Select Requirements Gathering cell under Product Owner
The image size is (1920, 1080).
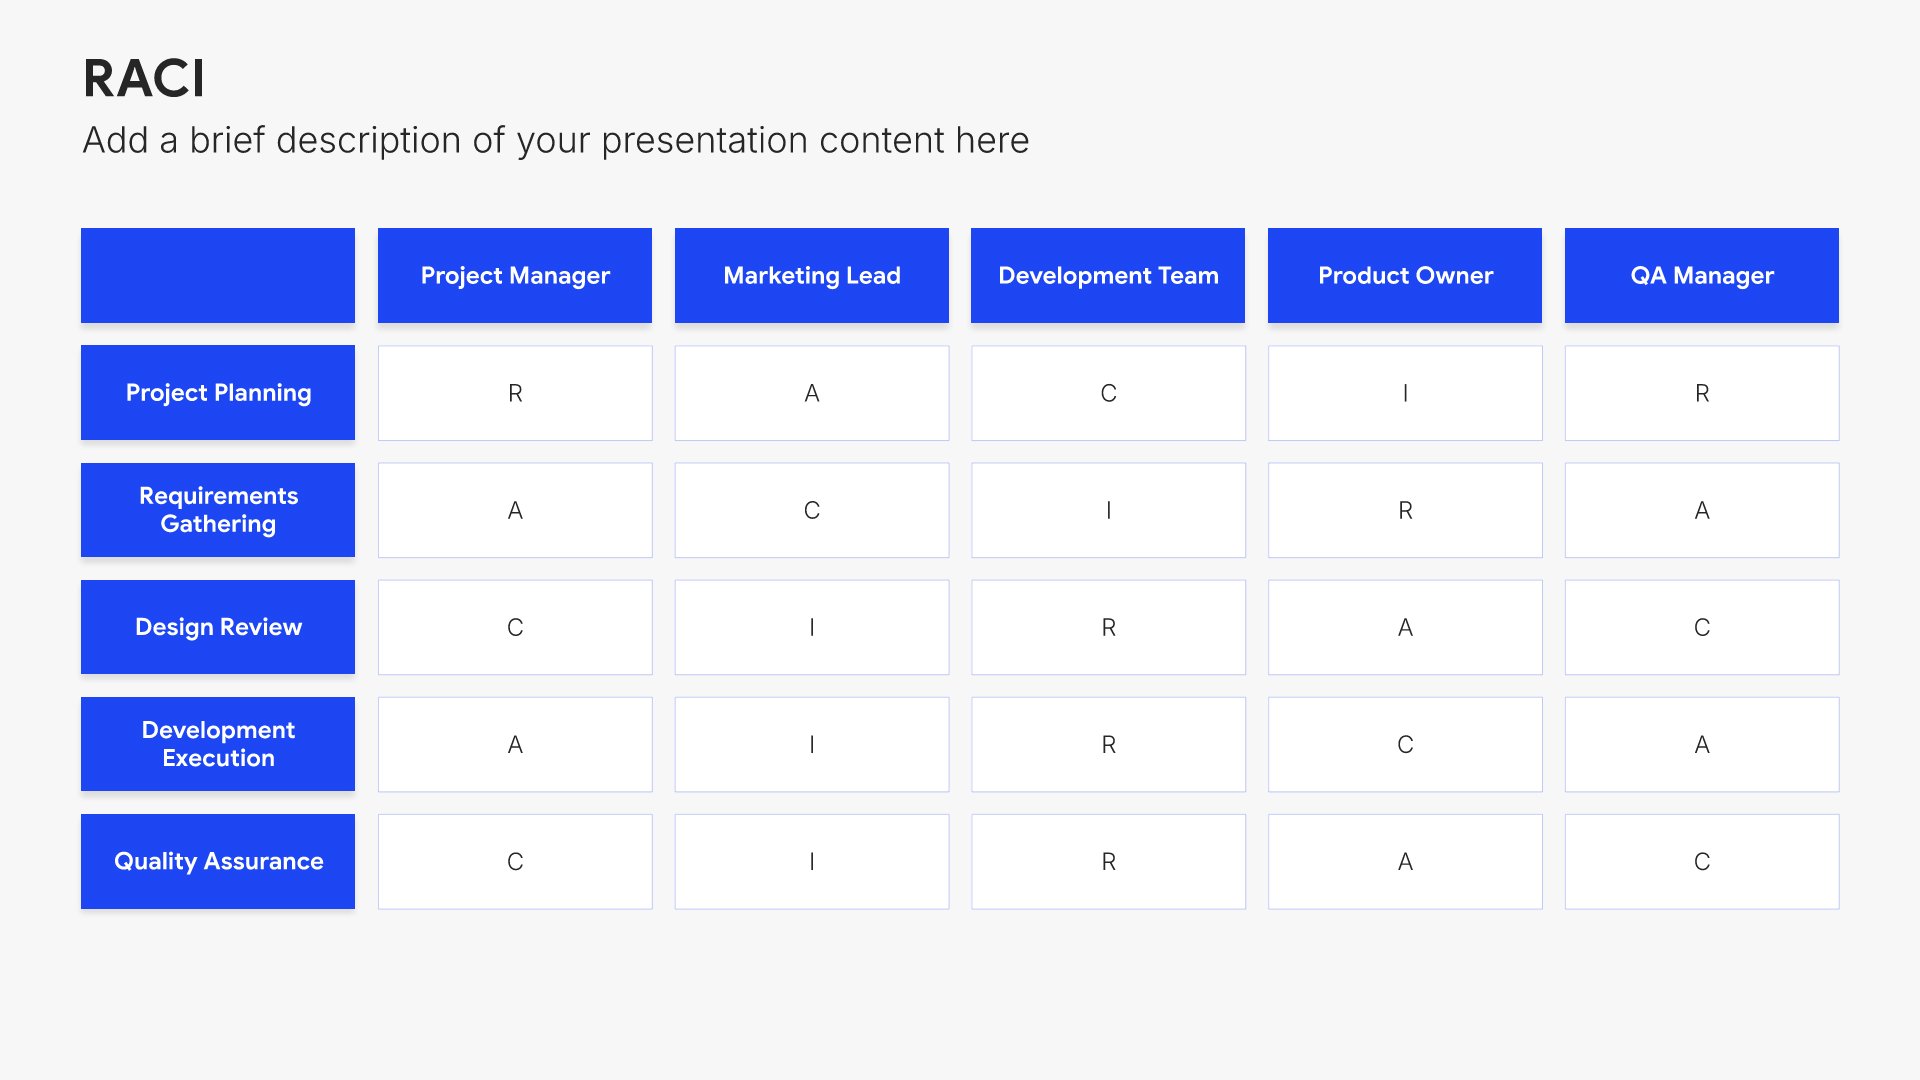[1405, 510]
